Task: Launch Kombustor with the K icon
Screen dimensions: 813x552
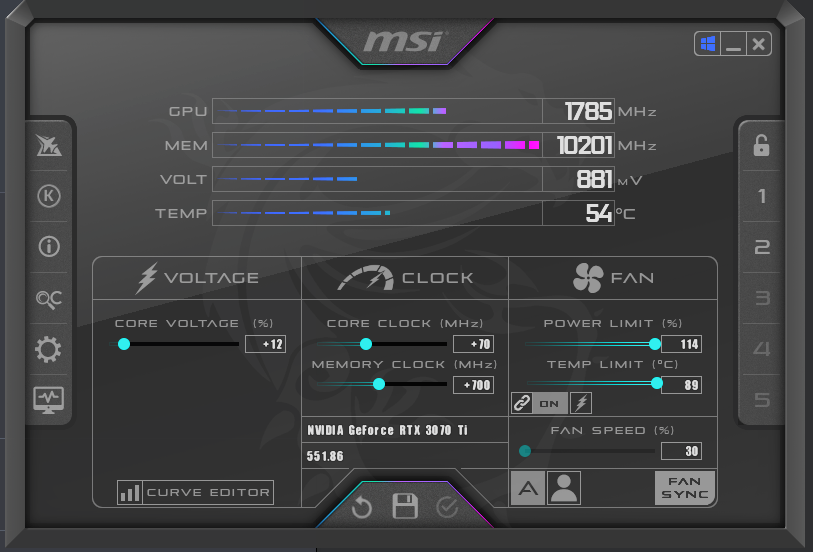Action: (49, 196)
